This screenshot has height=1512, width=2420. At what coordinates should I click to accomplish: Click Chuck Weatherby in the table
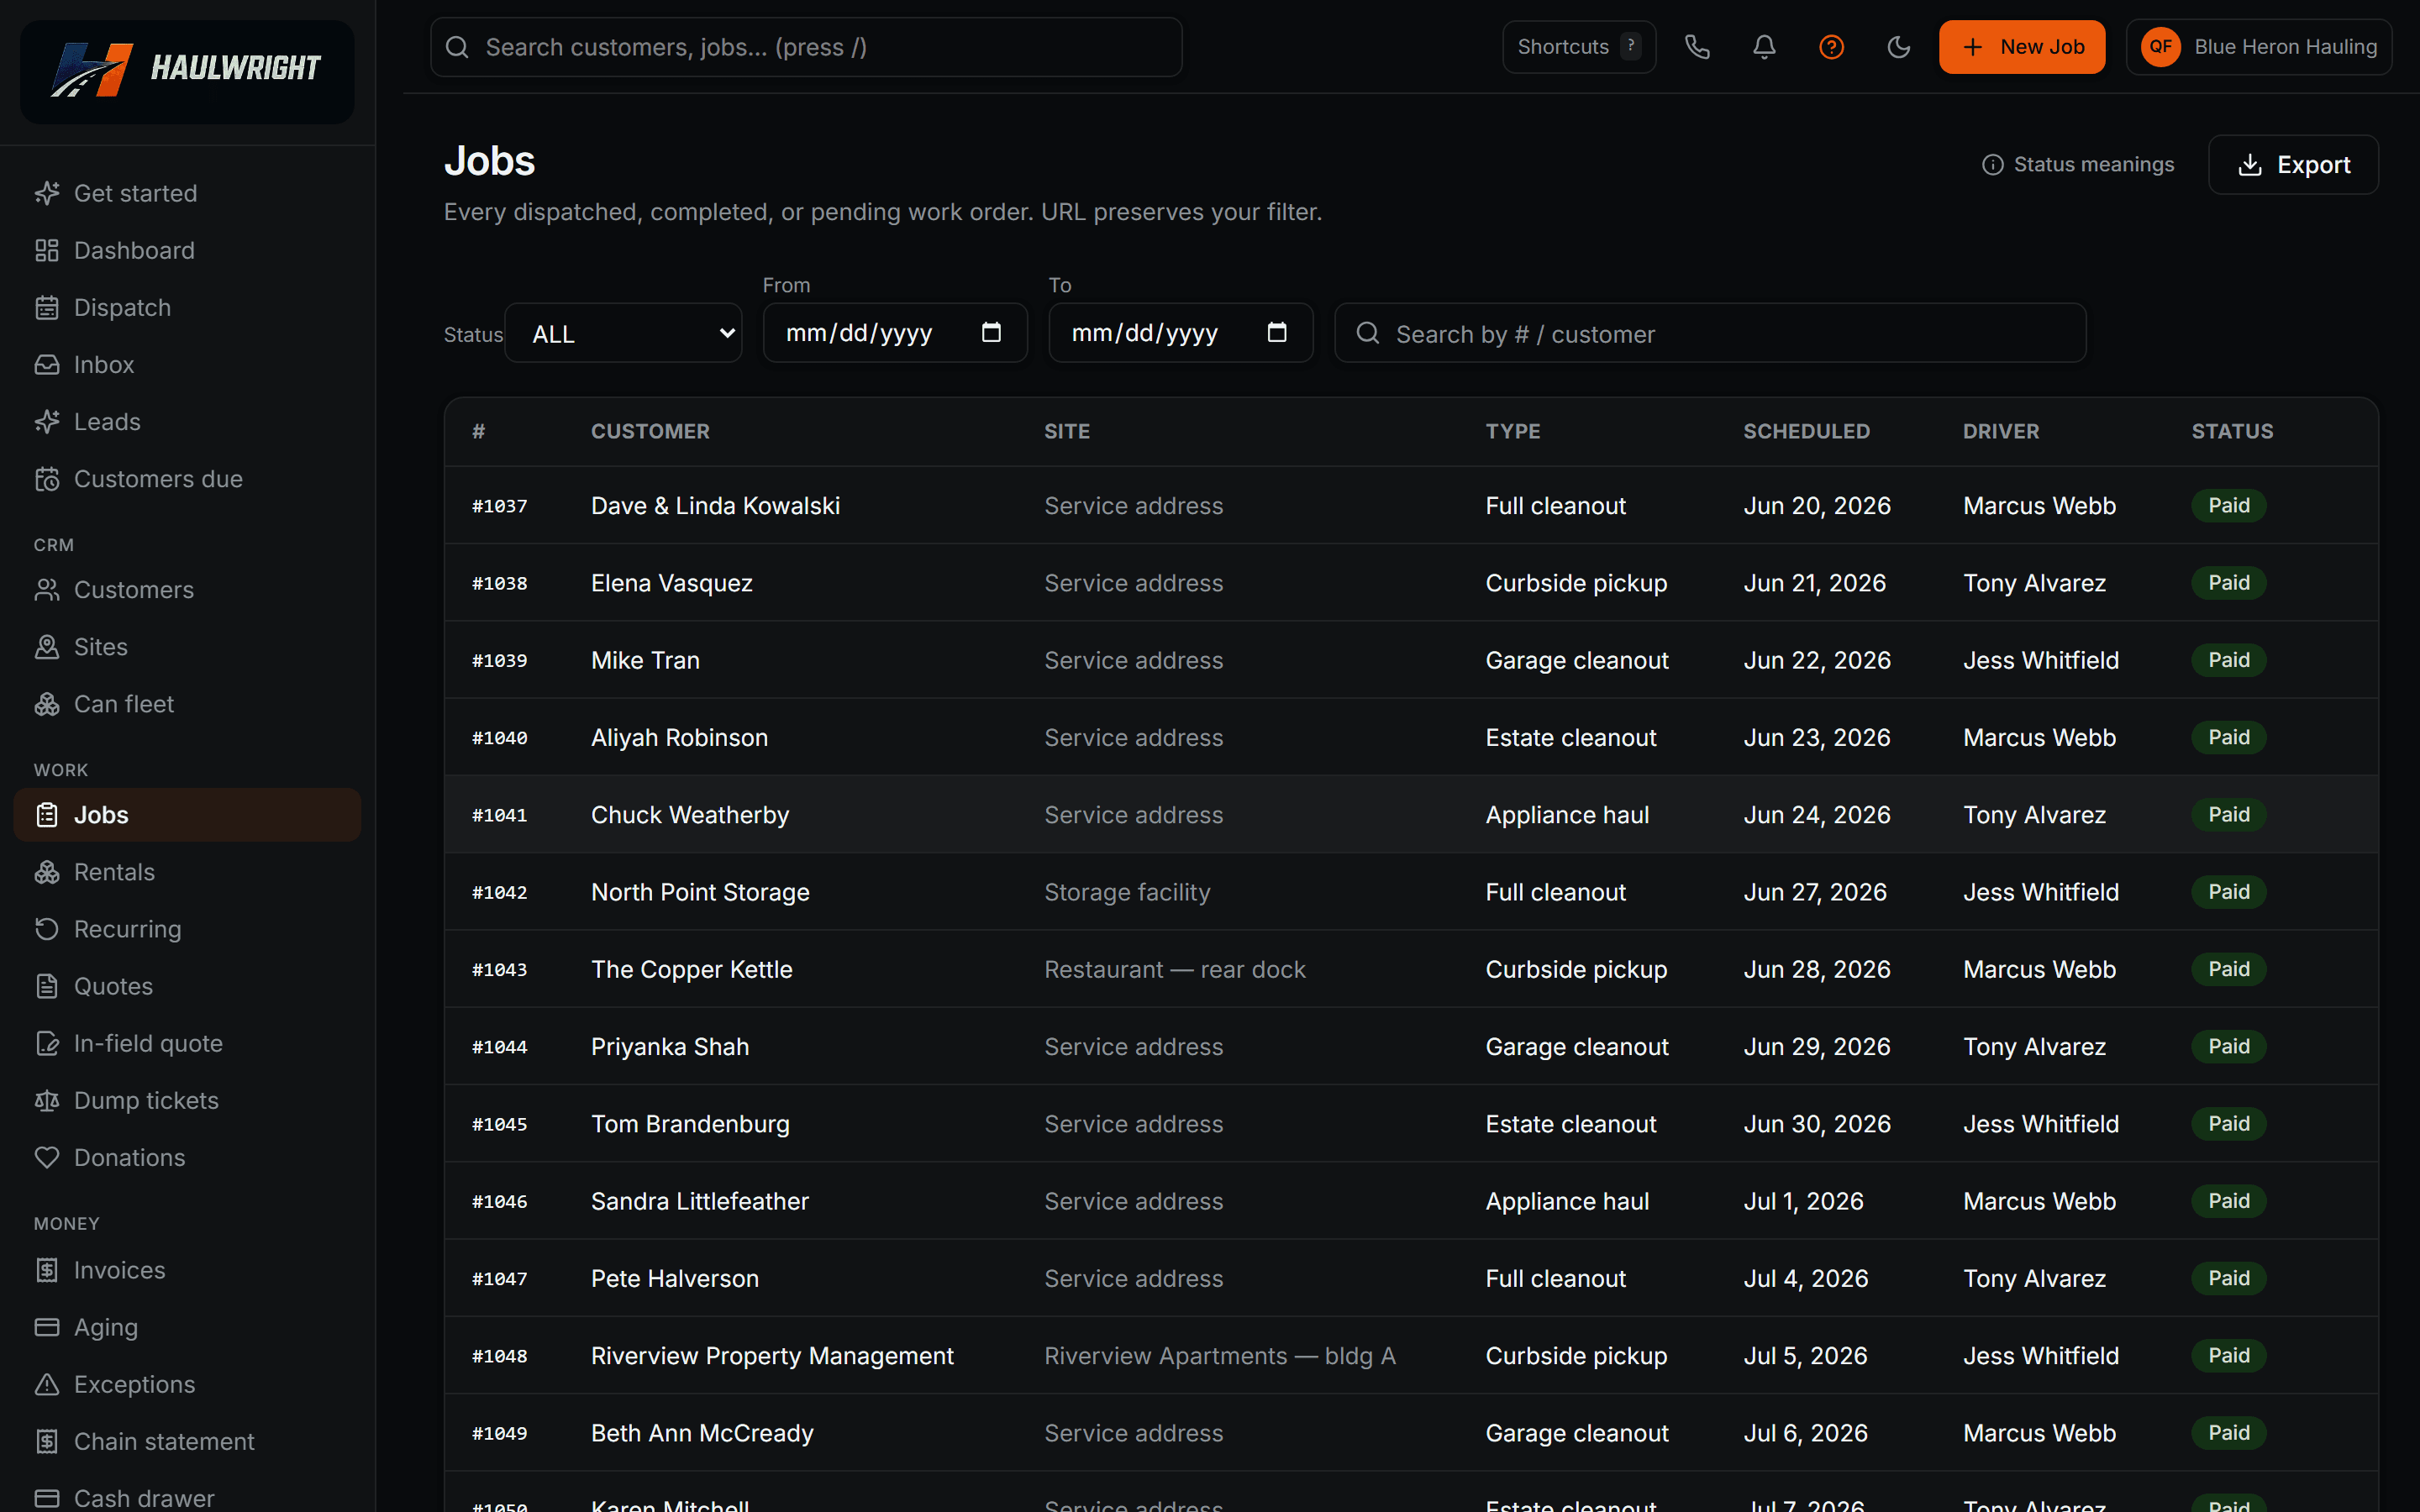point(690,815)
